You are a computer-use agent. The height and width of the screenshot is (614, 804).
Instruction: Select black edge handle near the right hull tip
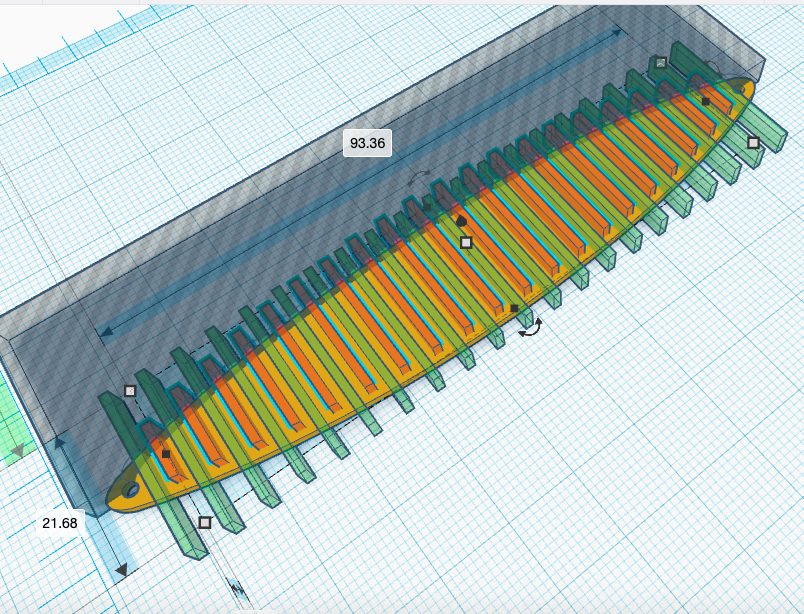[706, 102]
